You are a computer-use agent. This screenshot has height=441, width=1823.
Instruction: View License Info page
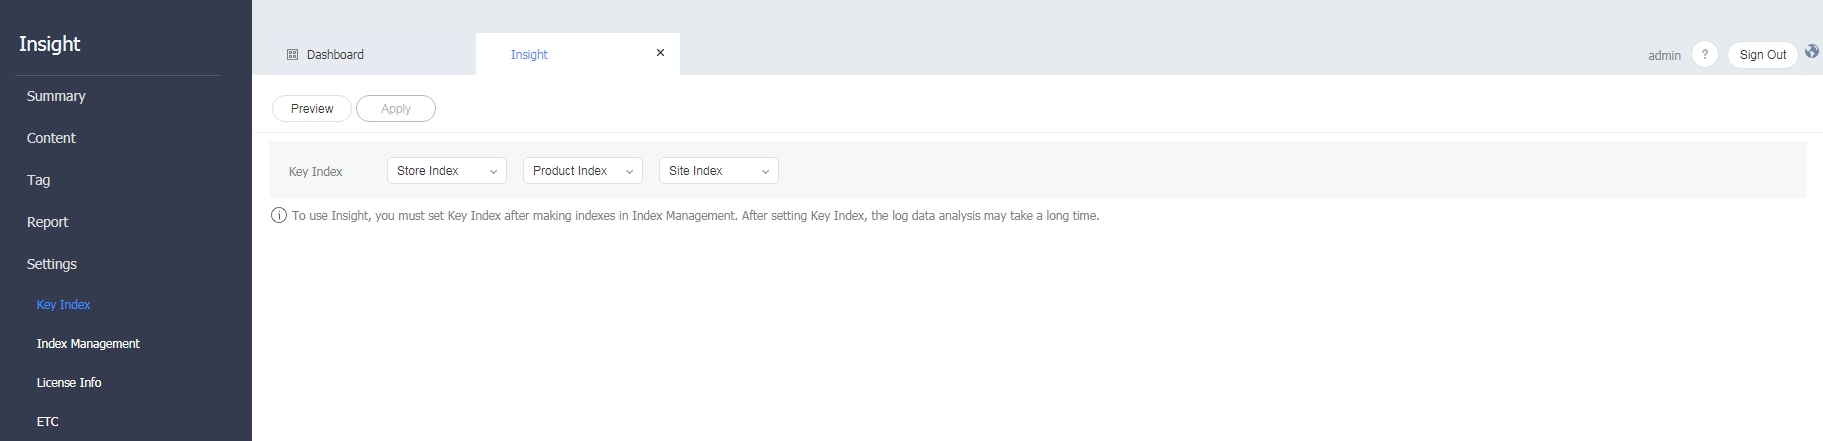[69, 383]
